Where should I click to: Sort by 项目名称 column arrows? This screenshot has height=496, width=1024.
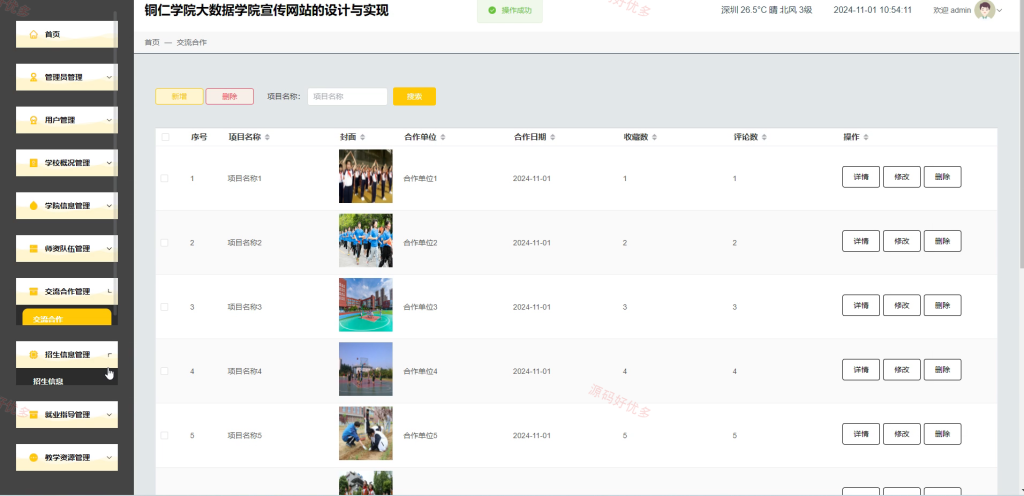266,137
